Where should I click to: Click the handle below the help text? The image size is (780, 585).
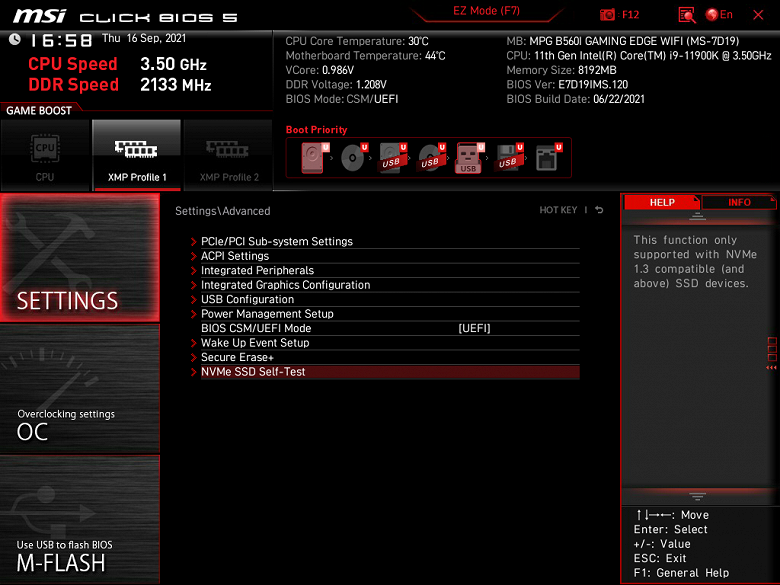[697, 496]
